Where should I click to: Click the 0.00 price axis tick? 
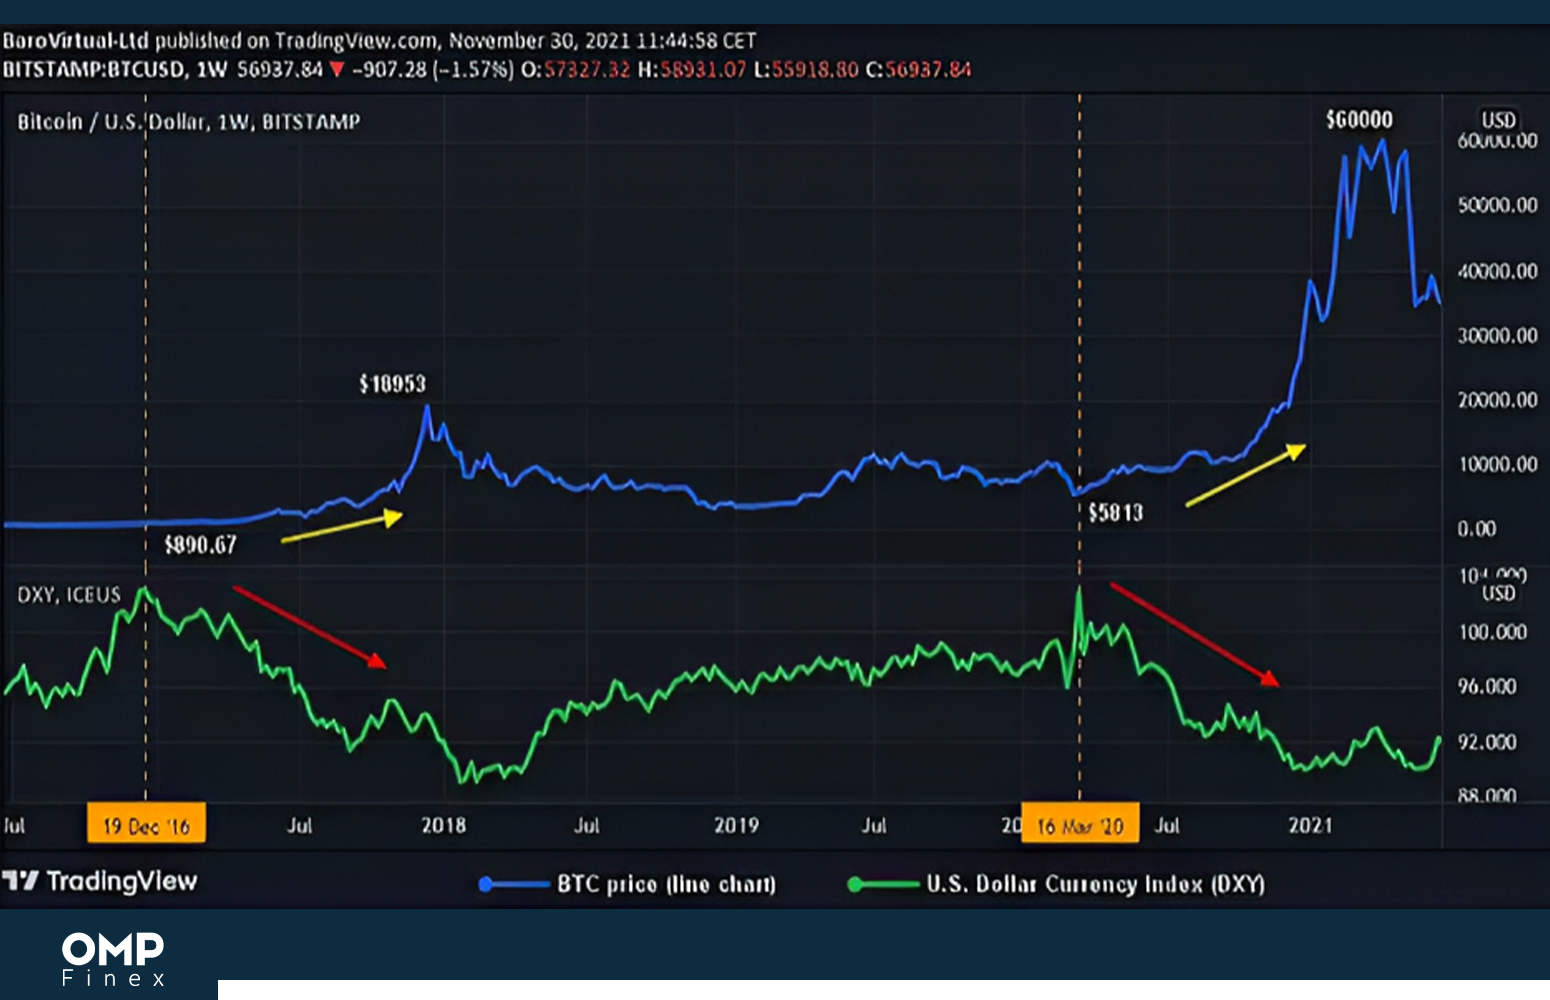coord(1477,529)
